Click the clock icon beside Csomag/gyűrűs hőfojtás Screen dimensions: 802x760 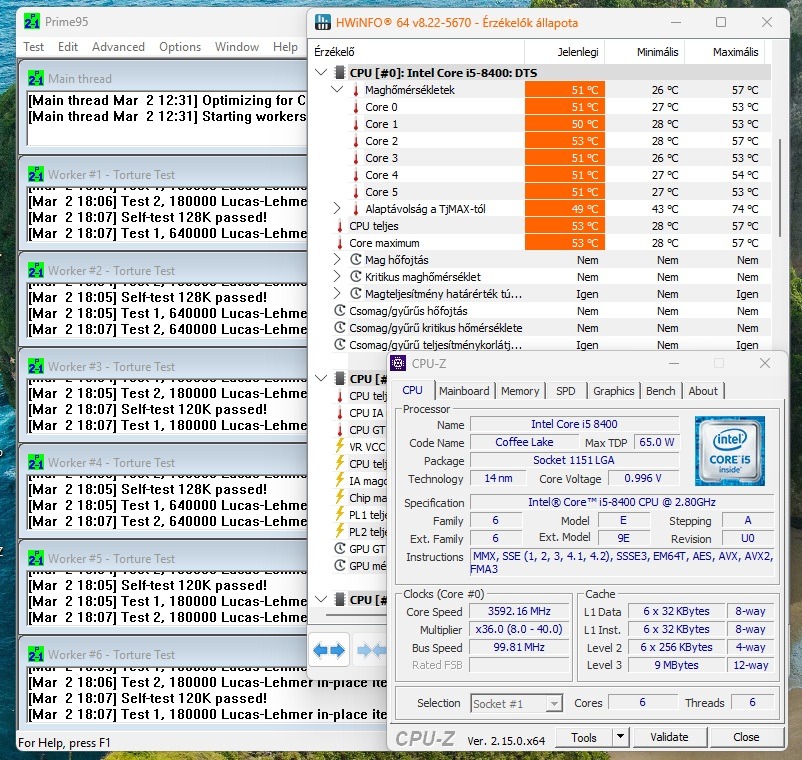coord(340,311)
